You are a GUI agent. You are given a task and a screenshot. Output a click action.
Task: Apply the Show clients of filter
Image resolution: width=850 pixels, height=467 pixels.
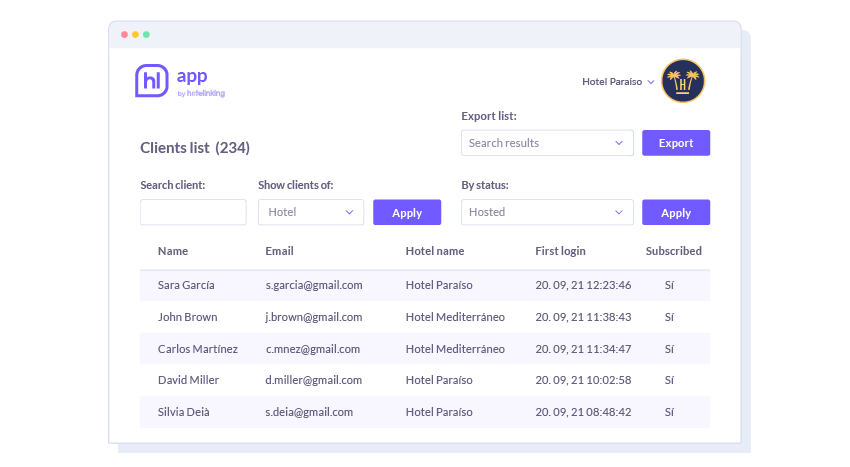(x=407, y=212)
